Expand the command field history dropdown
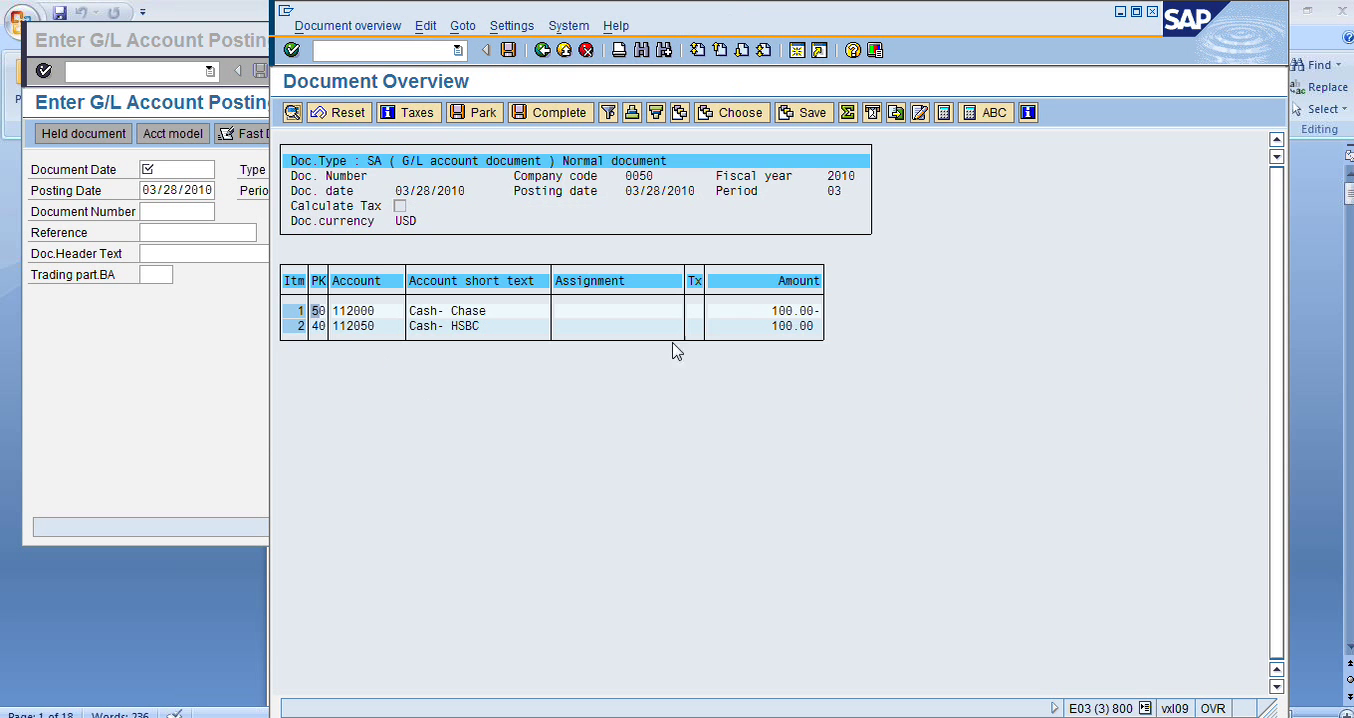Image resolution: width=1354 pixels, height=718 pixels. pyautogui.click(x=458, y=50)
